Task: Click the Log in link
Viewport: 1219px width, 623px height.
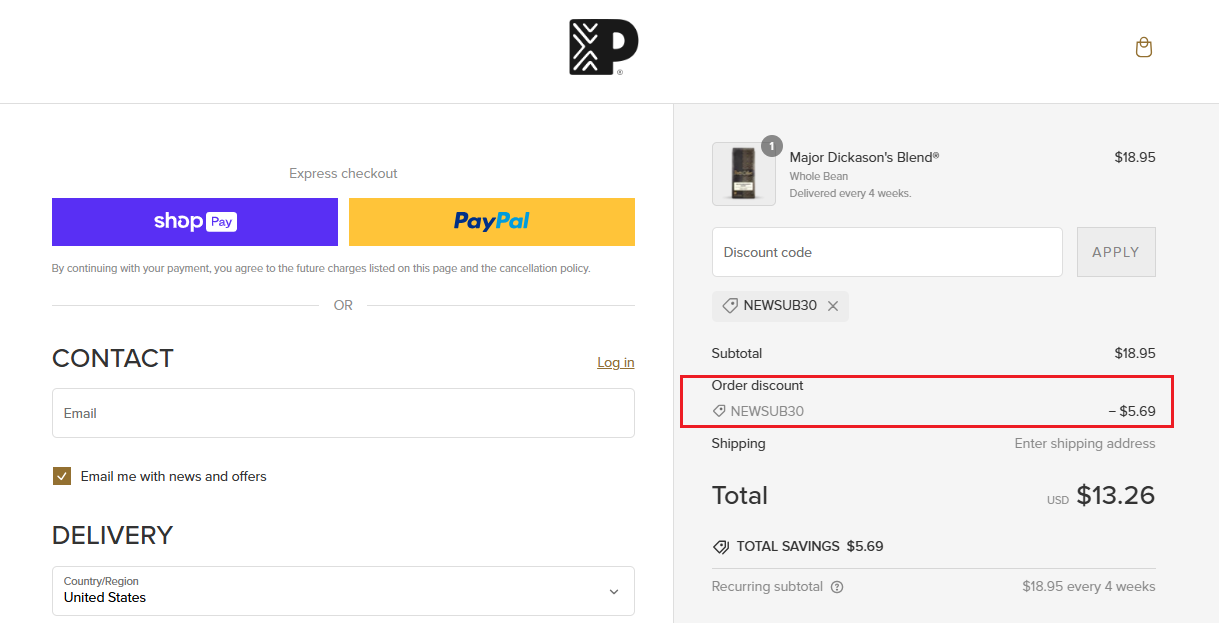Action: click(615, 362)
